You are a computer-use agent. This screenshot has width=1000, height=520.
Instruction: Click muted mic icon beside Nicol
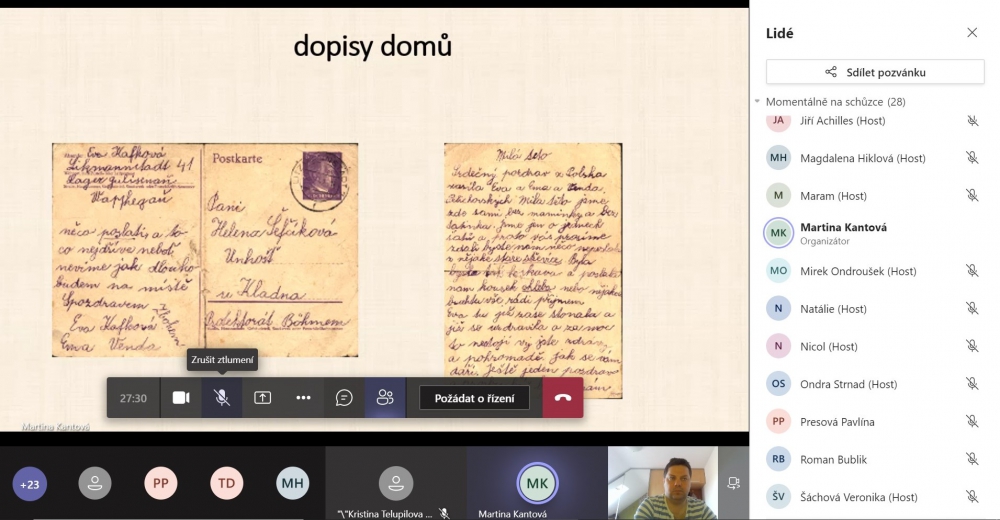973,346
